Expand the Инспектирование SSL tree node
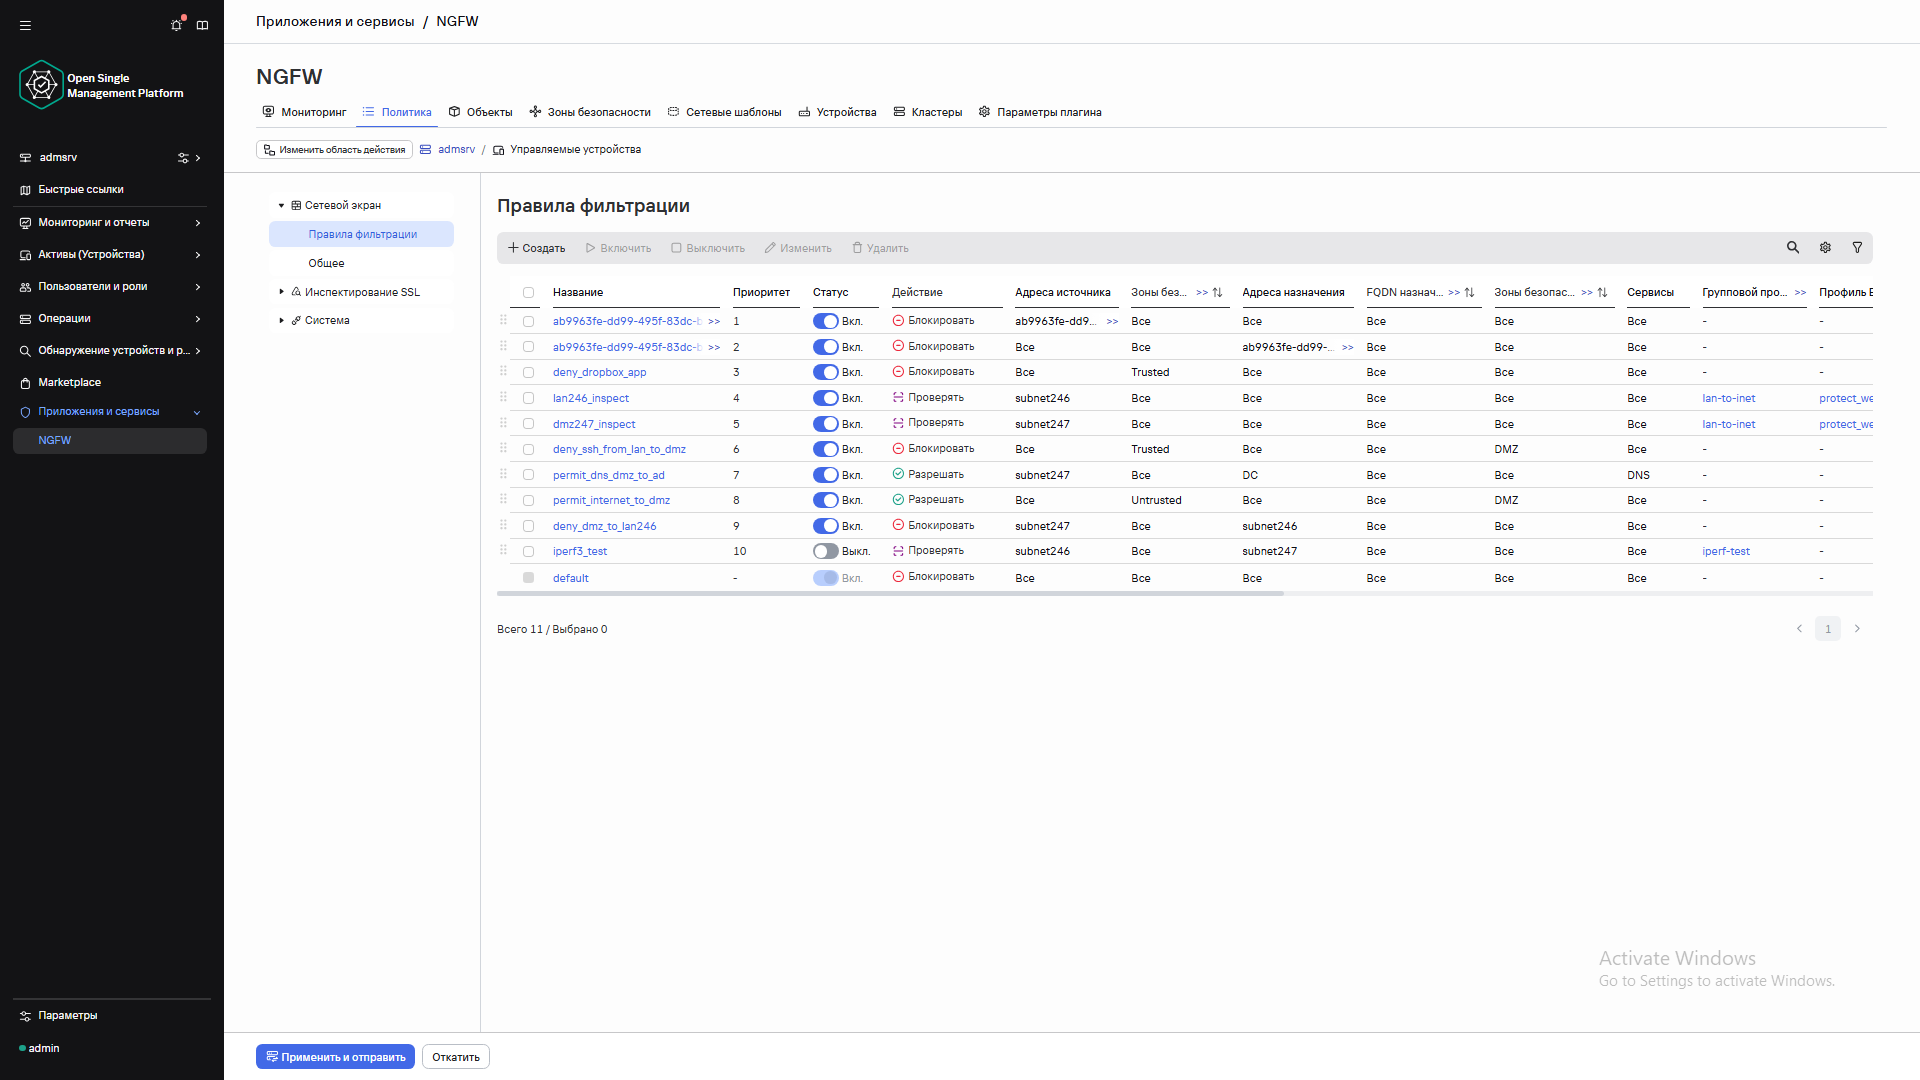Screen dimensions: 1920x1080 [x=281, y=292]
